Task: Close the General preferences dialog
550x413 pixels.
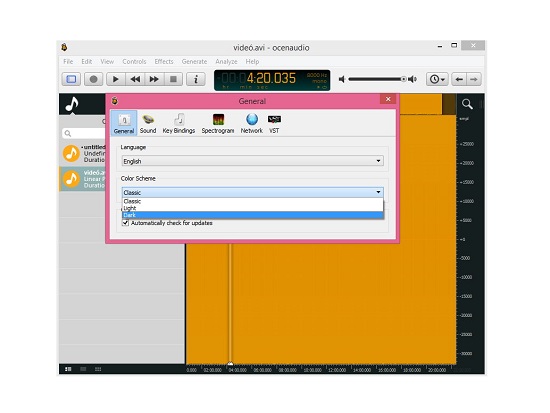Action: click(x=388, y=99)
